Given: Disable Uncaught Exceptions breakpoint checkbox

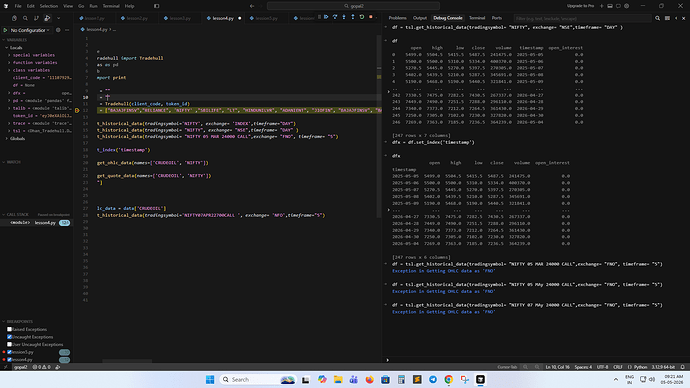Looking at the screenshot, I should coord(9,337).
